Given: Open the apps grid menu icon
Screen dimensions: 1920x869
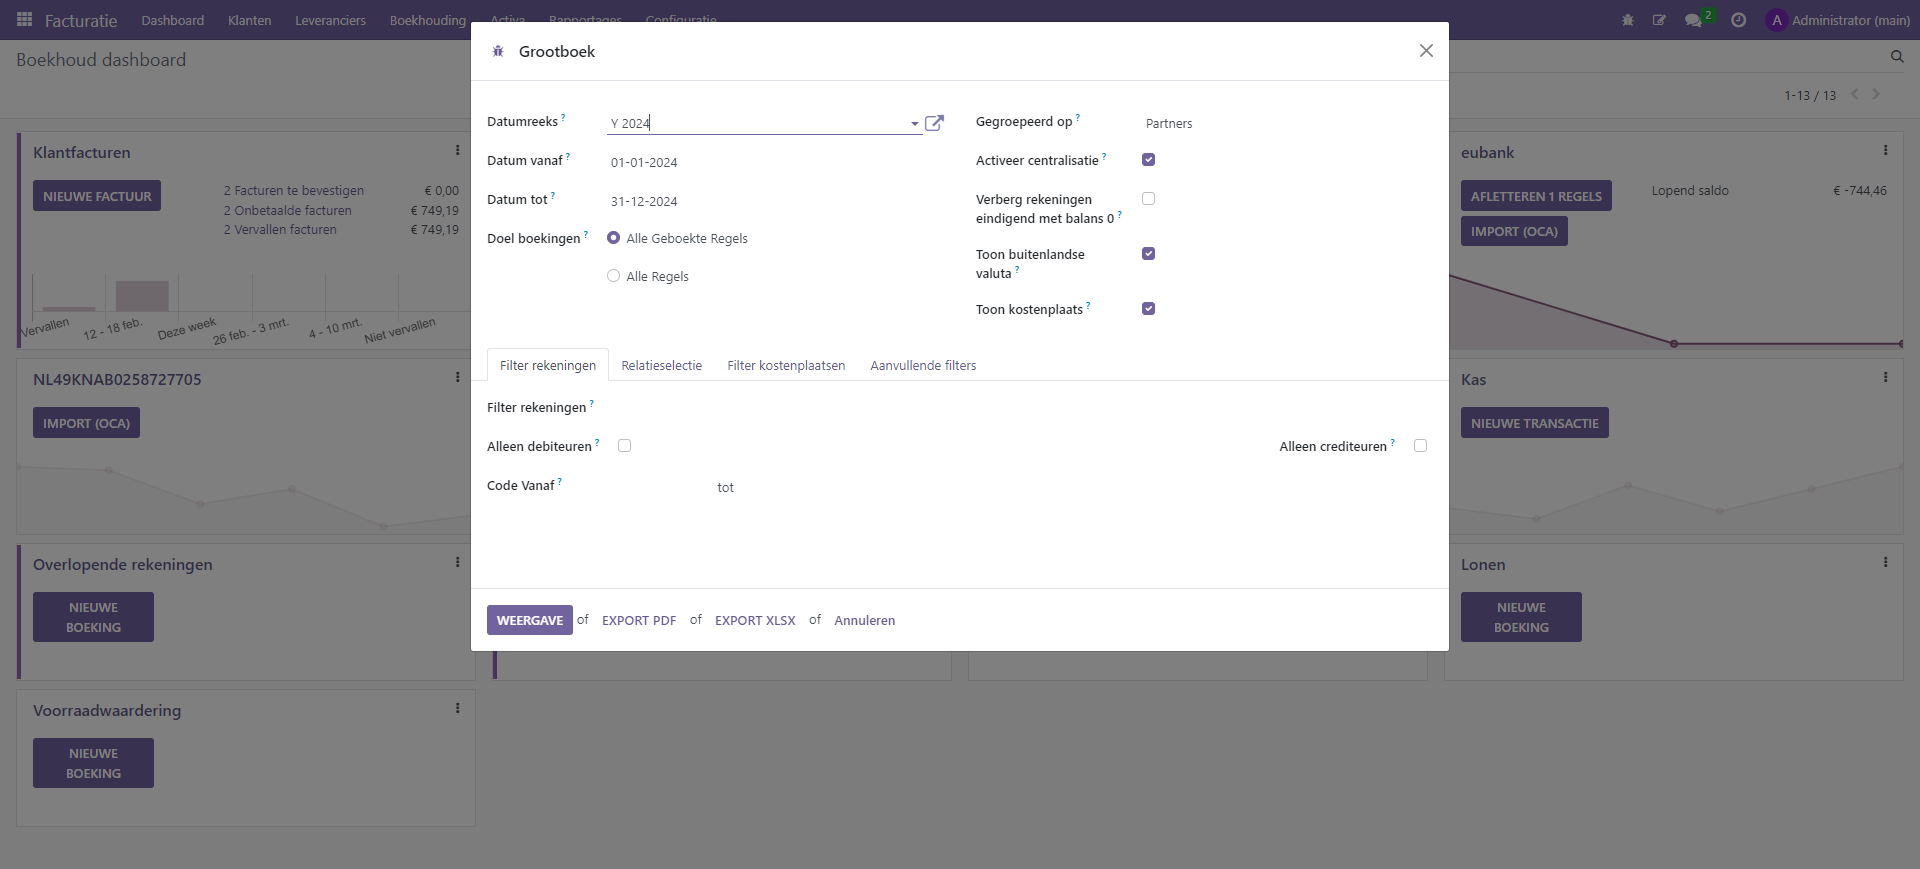Looking at the screenshot, I should (x=24, y=20).
